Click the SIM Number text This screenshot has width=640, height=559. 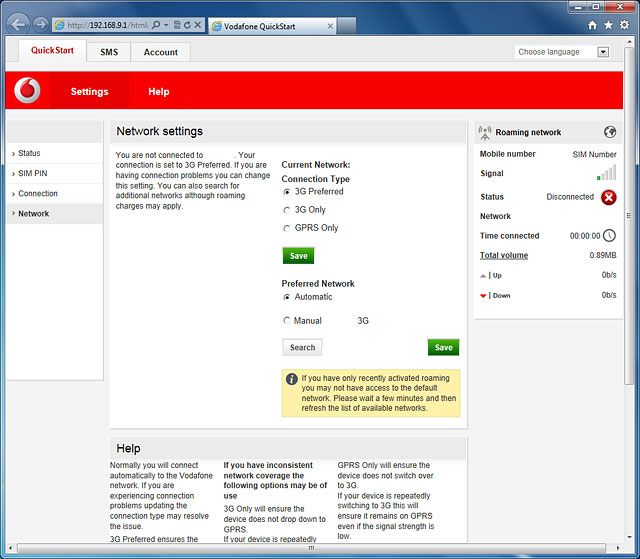tap(594, 154)
